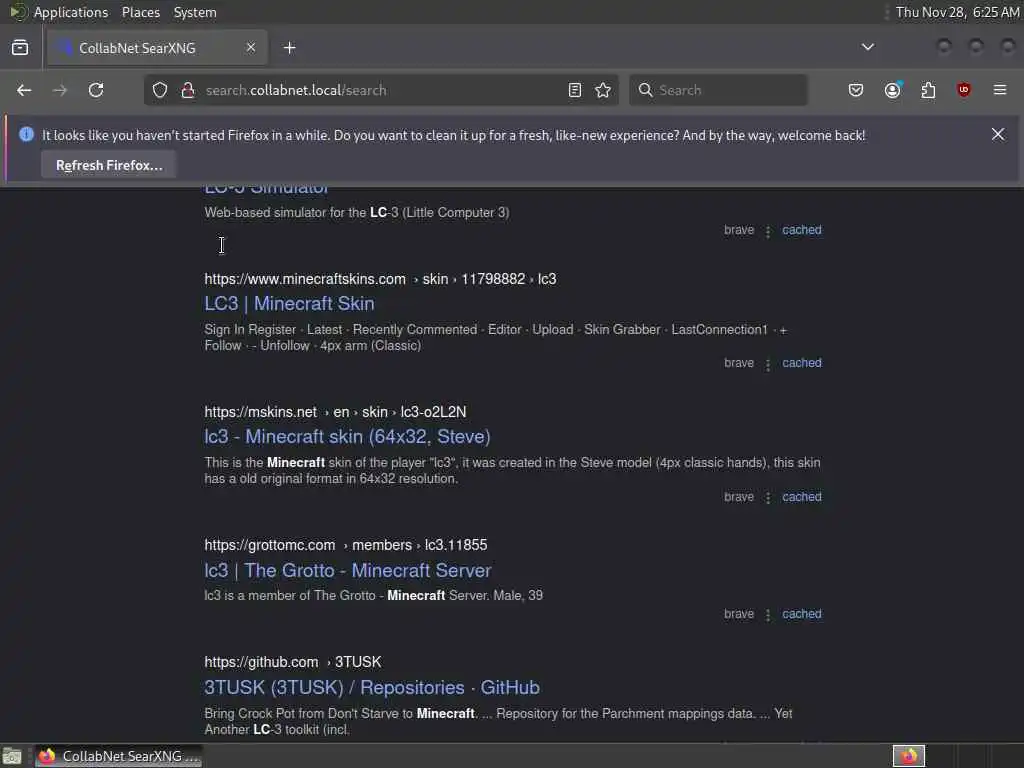Open the LC3 | Minecraft Skin link
This screenshot has width=1024, height=768.
tap(289, 304)
